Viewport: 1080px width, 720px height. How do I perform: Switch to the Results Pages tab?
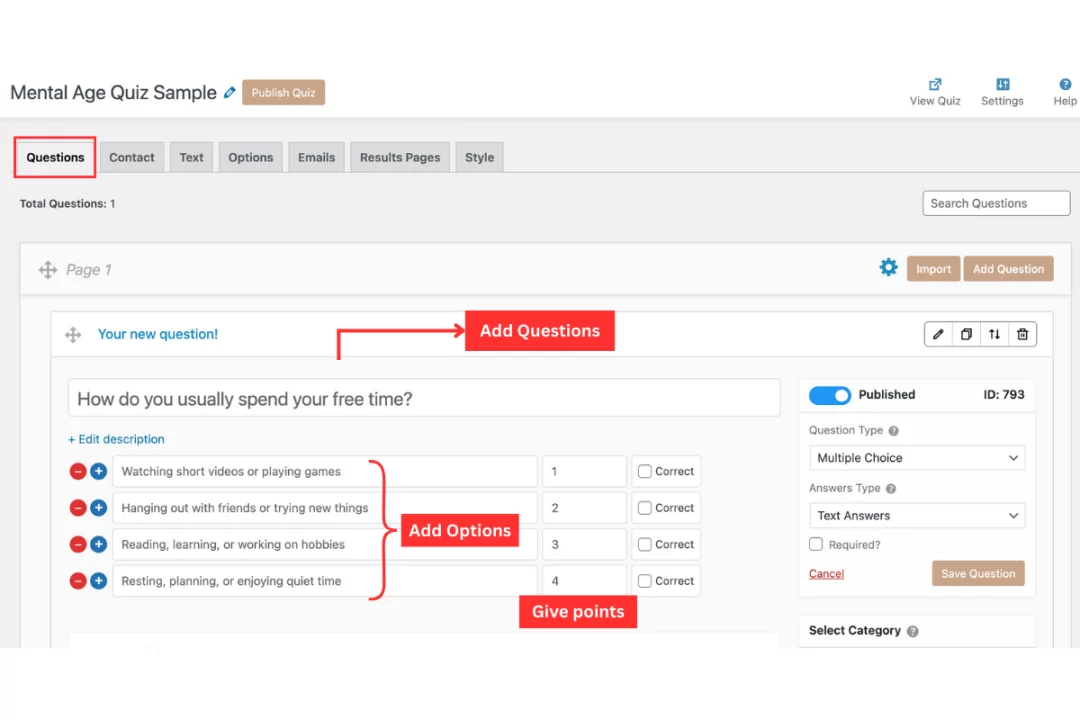click(x=400, y=158)
